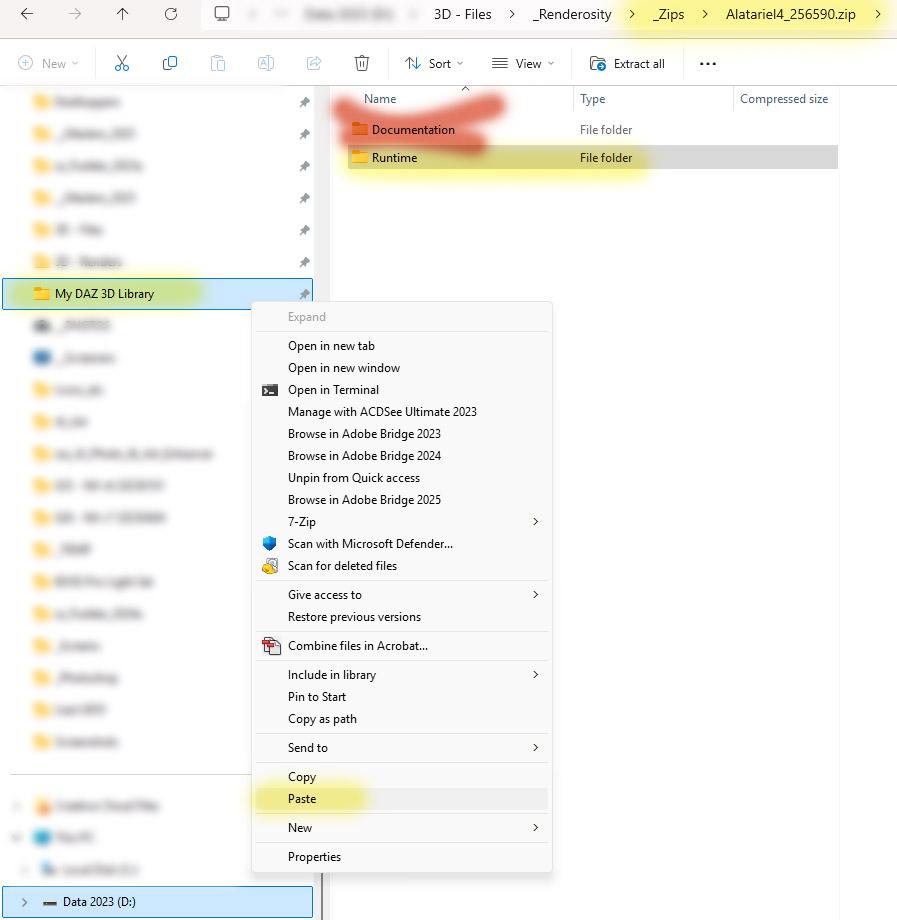897x920 pixels.
Task: Open the See more ellipsis menu
Action: point(708,63)
